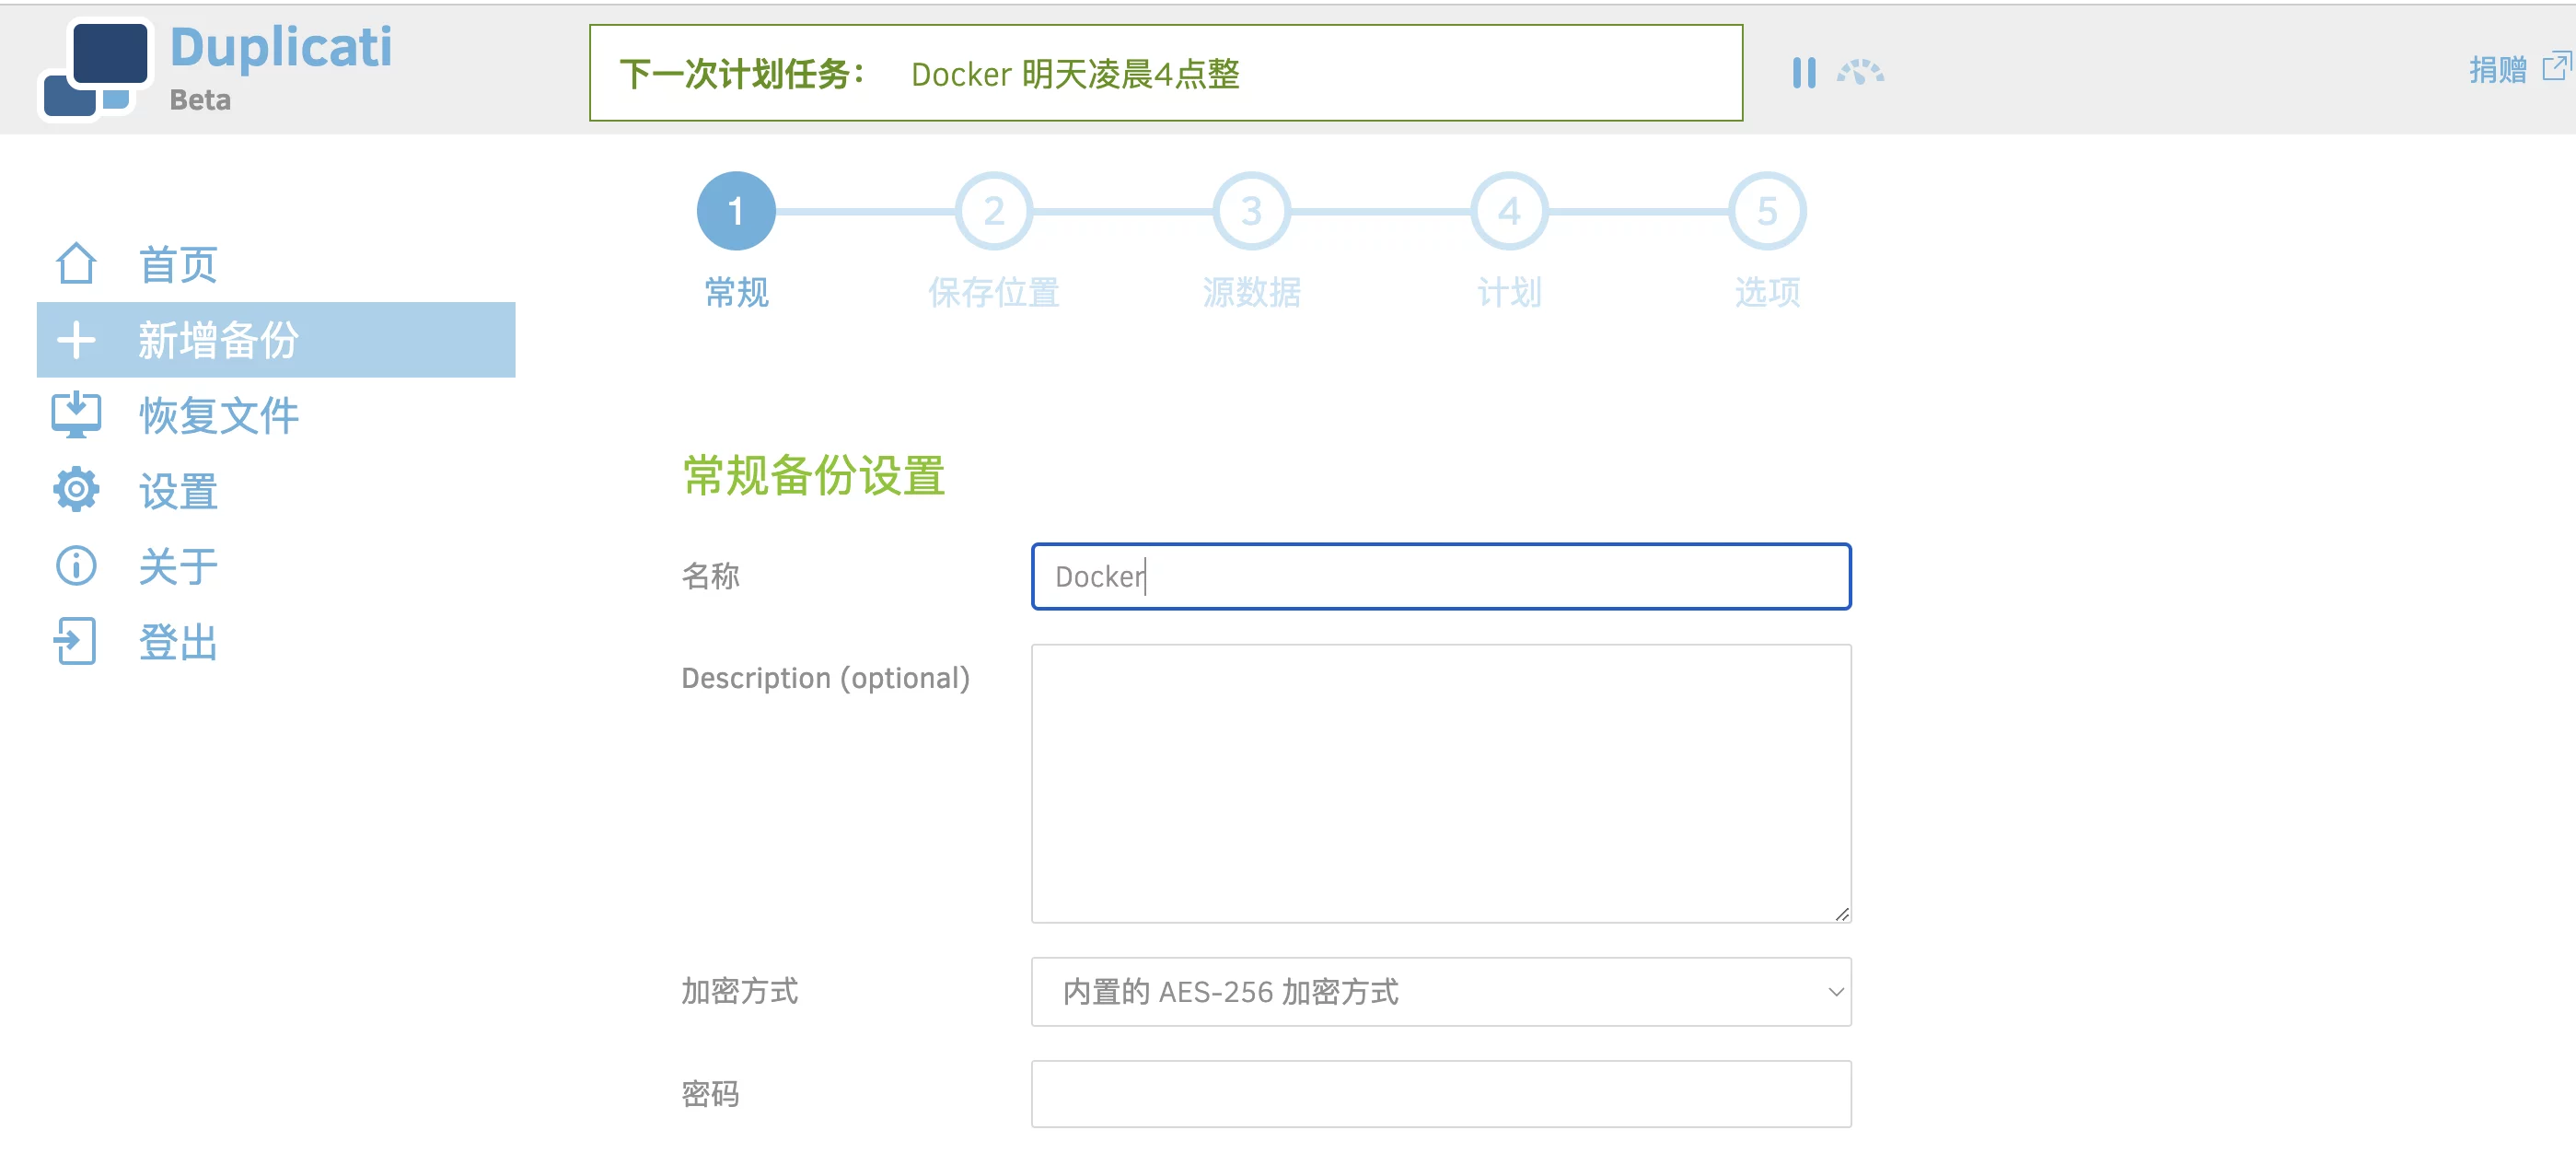Go to step 3 源数据
This screenshot has width=2576, height=1153.
tap(1251, 212)
